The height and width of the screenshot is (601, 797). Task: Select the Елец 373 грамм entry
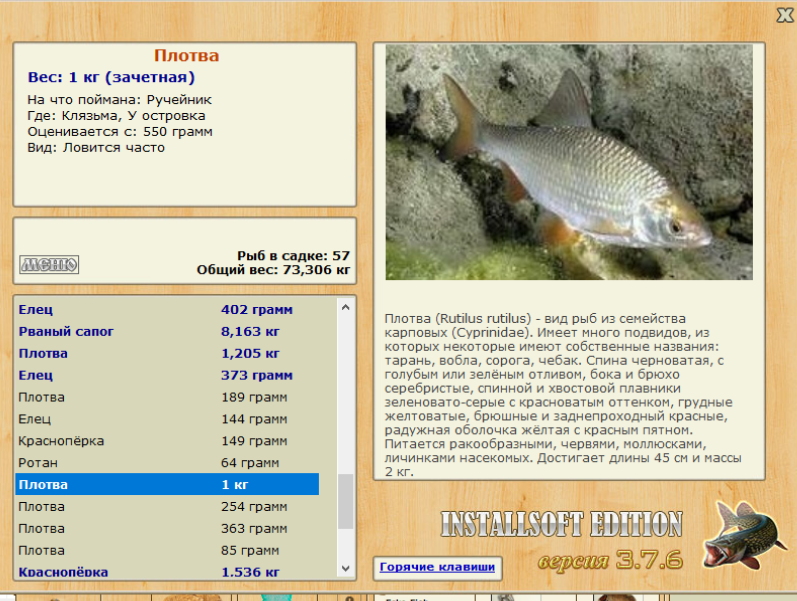[167, 375]
